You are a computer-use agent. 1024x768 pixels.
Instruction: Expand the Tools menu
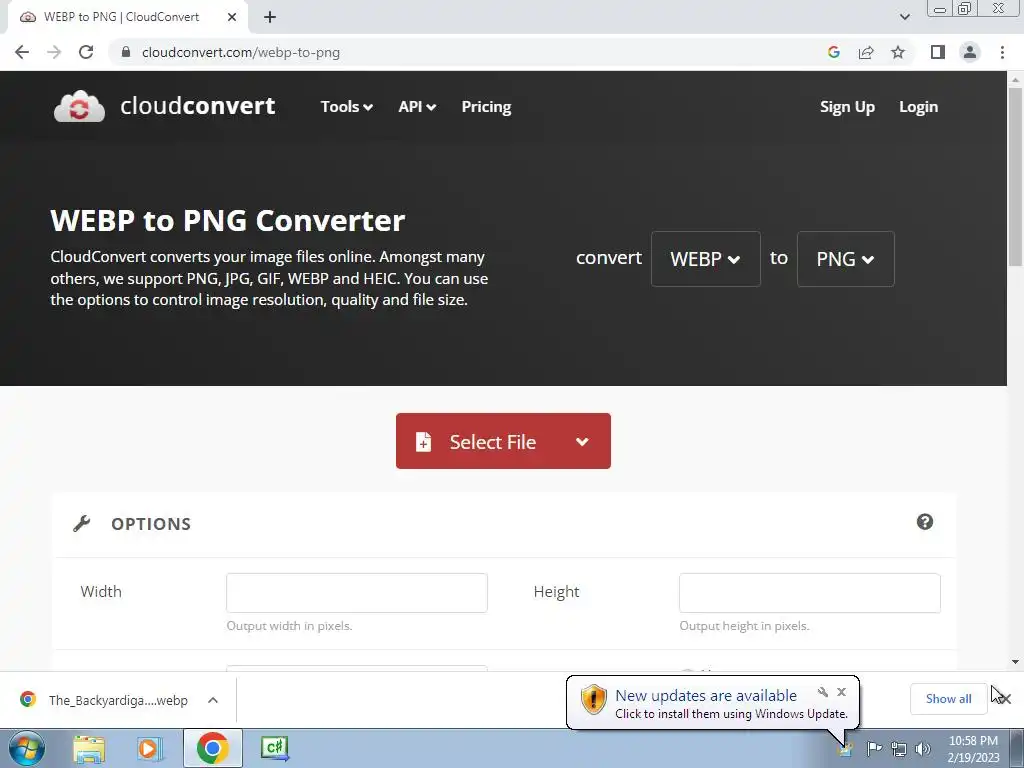click(346, 106)
